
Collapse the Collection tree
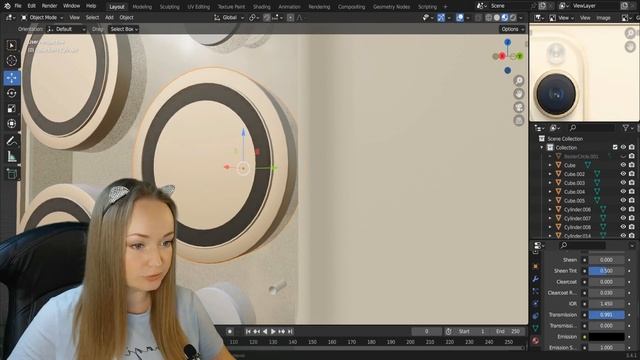542,147
